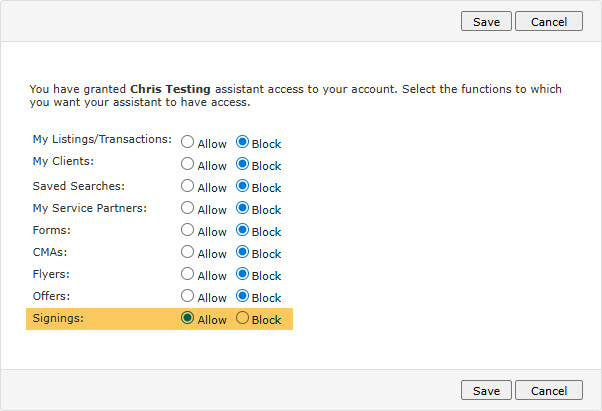Choose Block for Forms
Screen dimensions: 602x411
tap(242, 231)
